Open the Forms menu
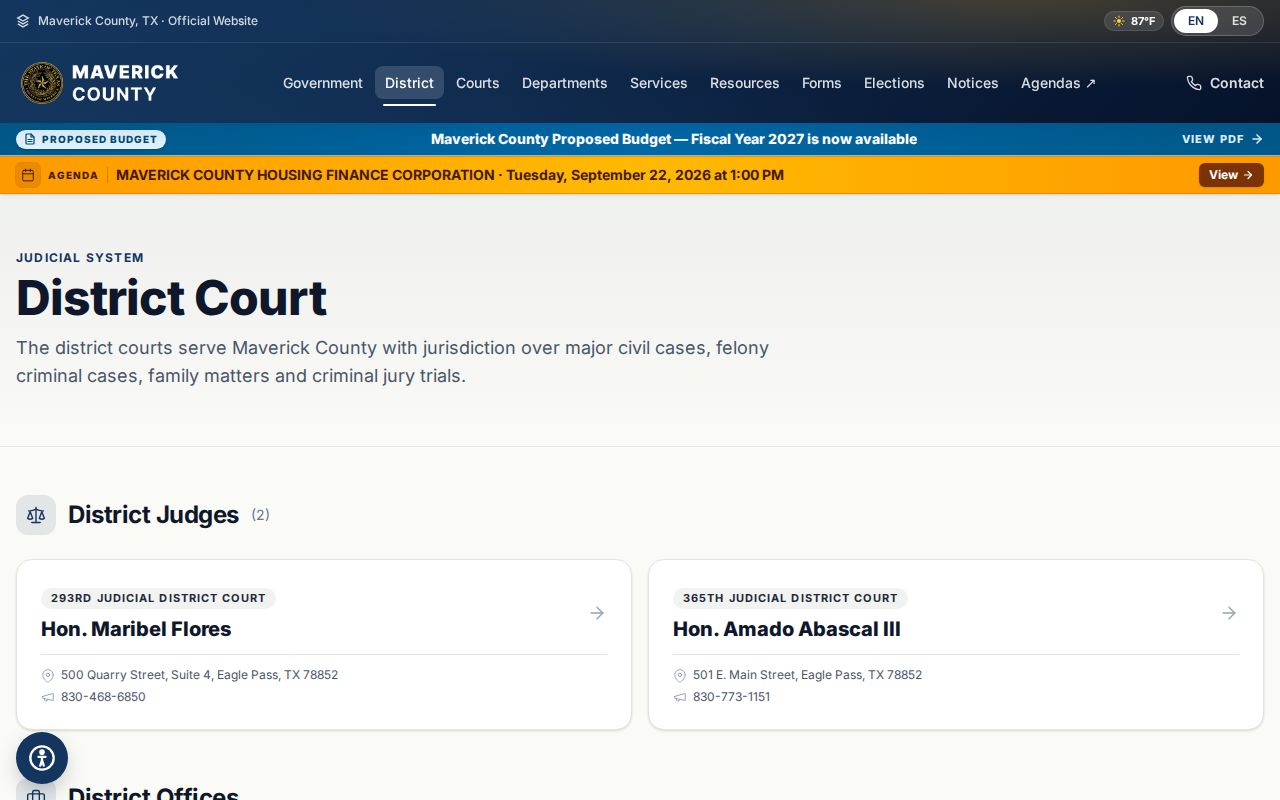This screenshot has width=1280, height=800. [822, 83]
